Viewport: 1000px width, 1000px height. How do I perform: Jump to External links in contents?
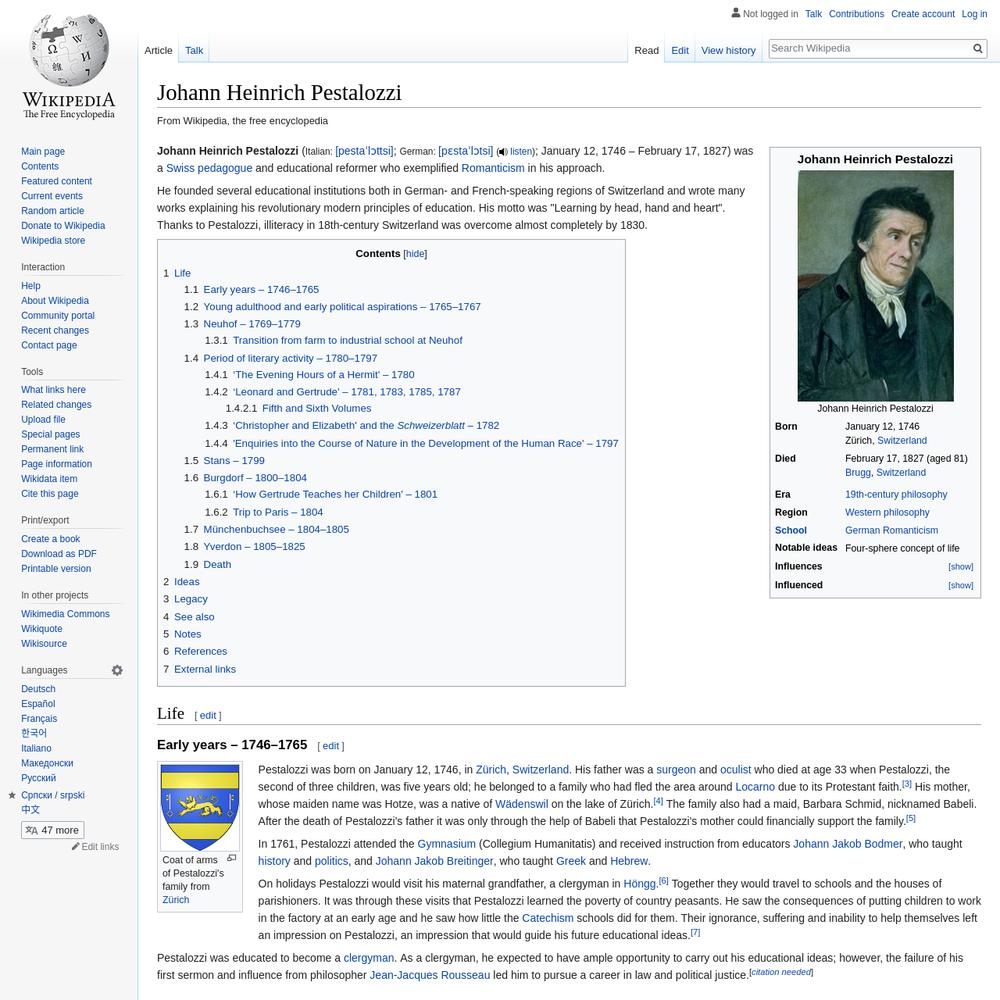[x=205, y=669]
